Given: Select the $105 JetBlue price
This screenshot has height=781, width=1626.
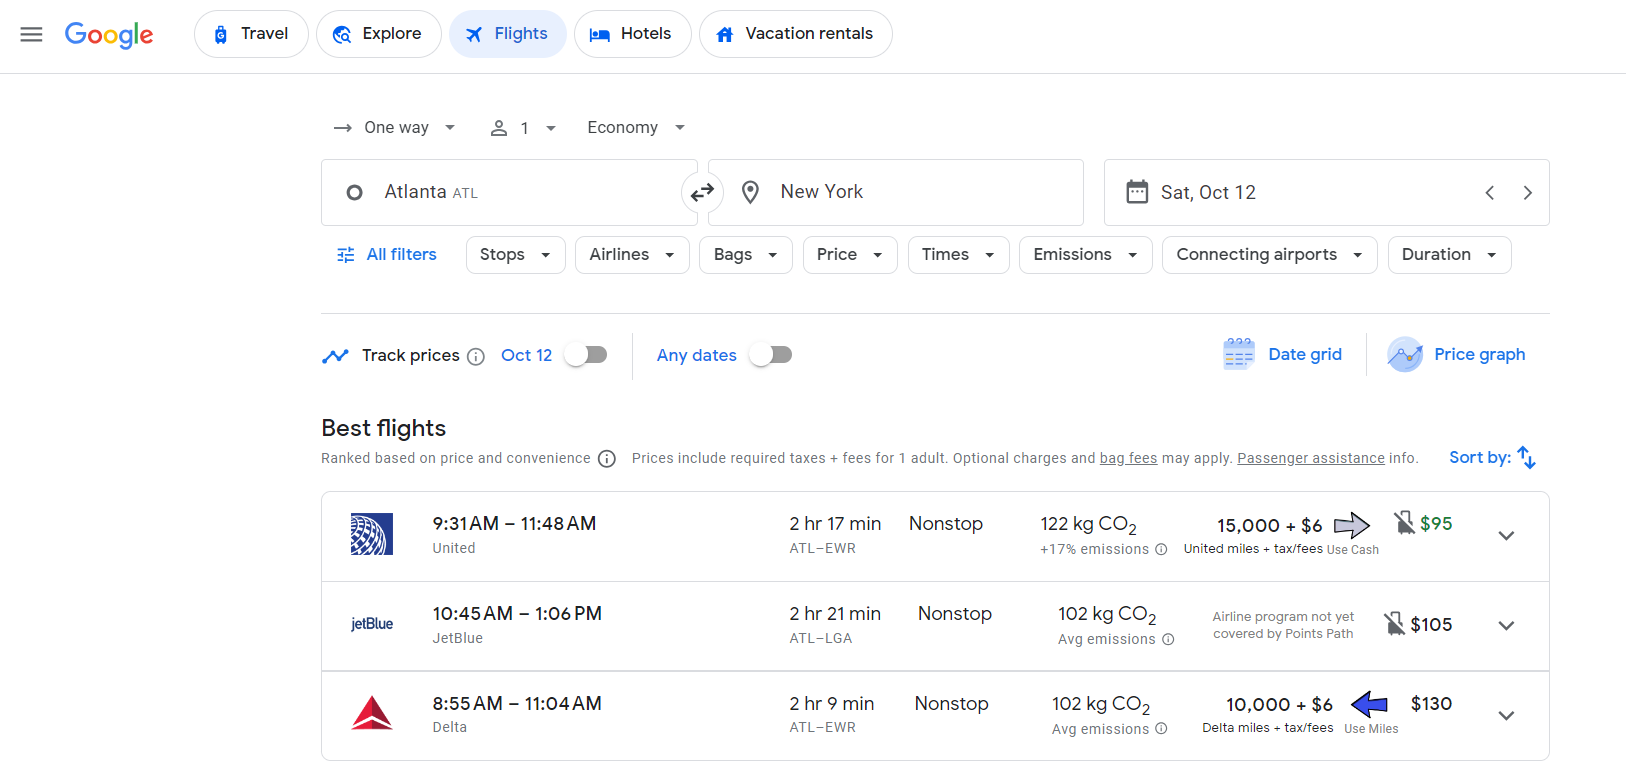Looking at the screenshot, I should [1431, 625].
